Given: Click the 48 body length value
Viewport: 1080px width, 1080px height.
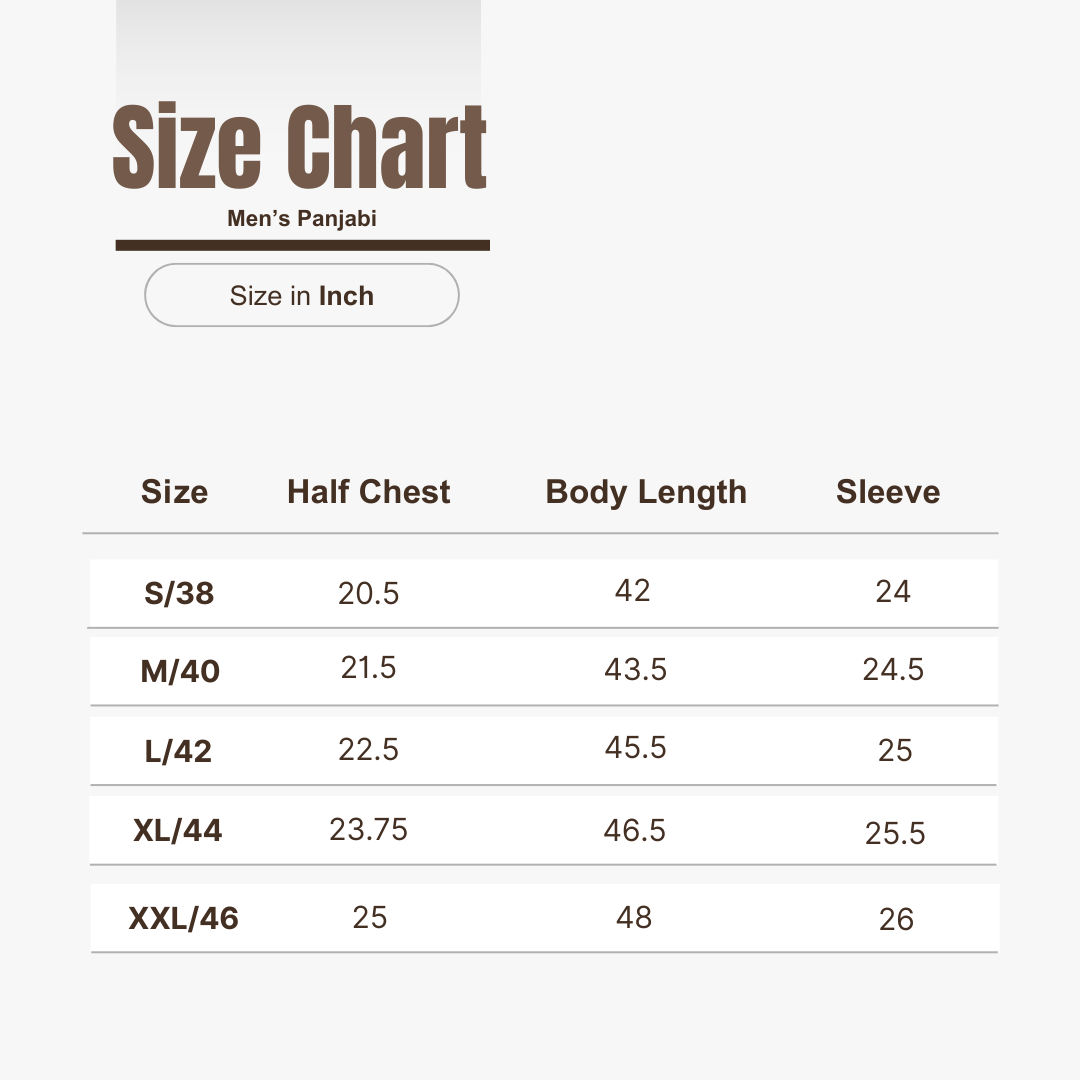Looking at the screenshot, I should (634, 917).
